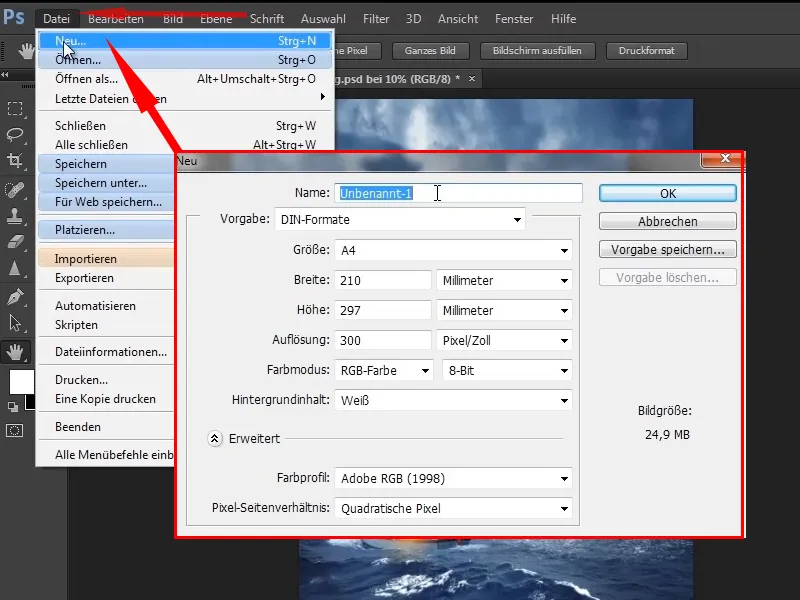800x600 pixels.
Task: Select the Eraser tool
Action: (15, 242)
